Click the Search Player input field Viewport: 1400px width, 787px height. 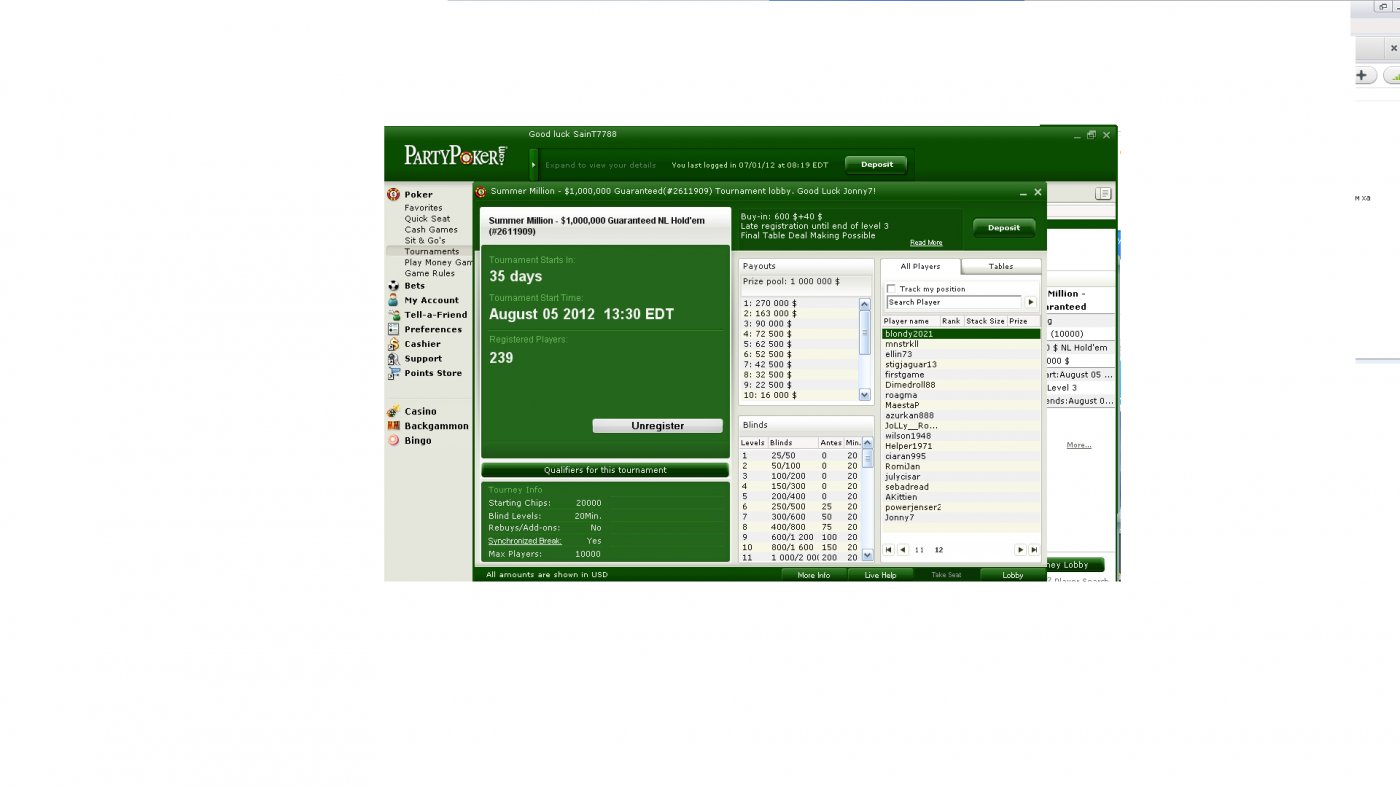(x=955, y=302)
